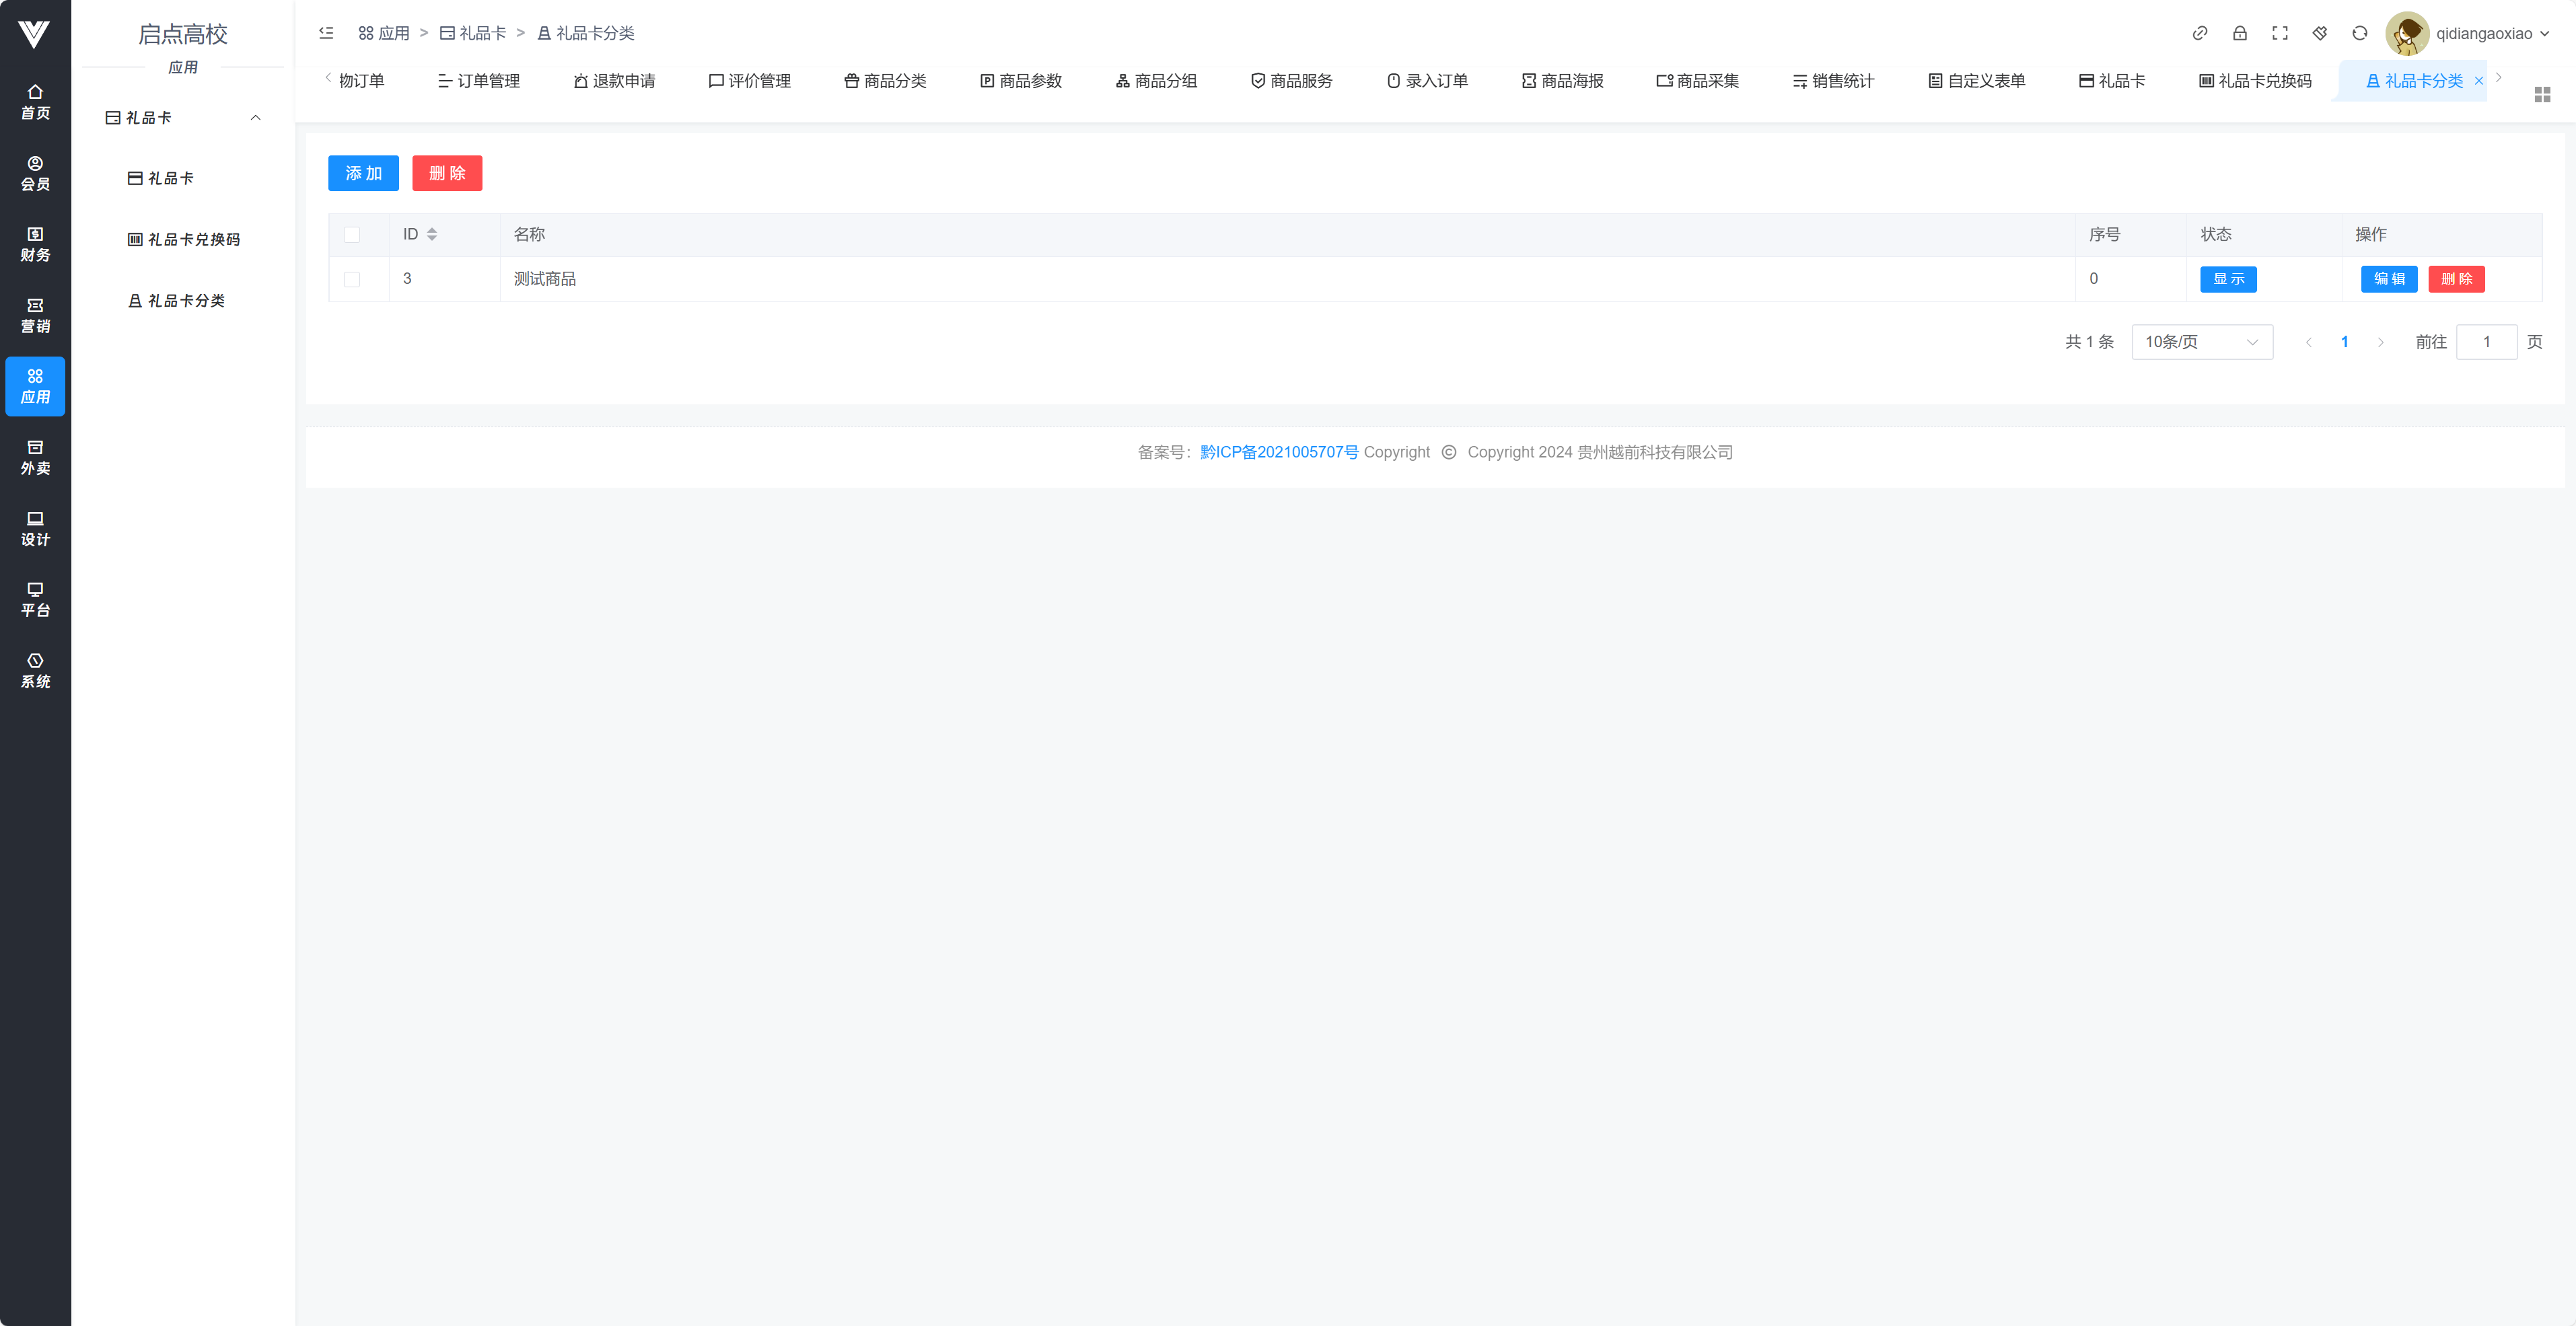Collapse sidebar with menu fold icon

coord(326,33)
